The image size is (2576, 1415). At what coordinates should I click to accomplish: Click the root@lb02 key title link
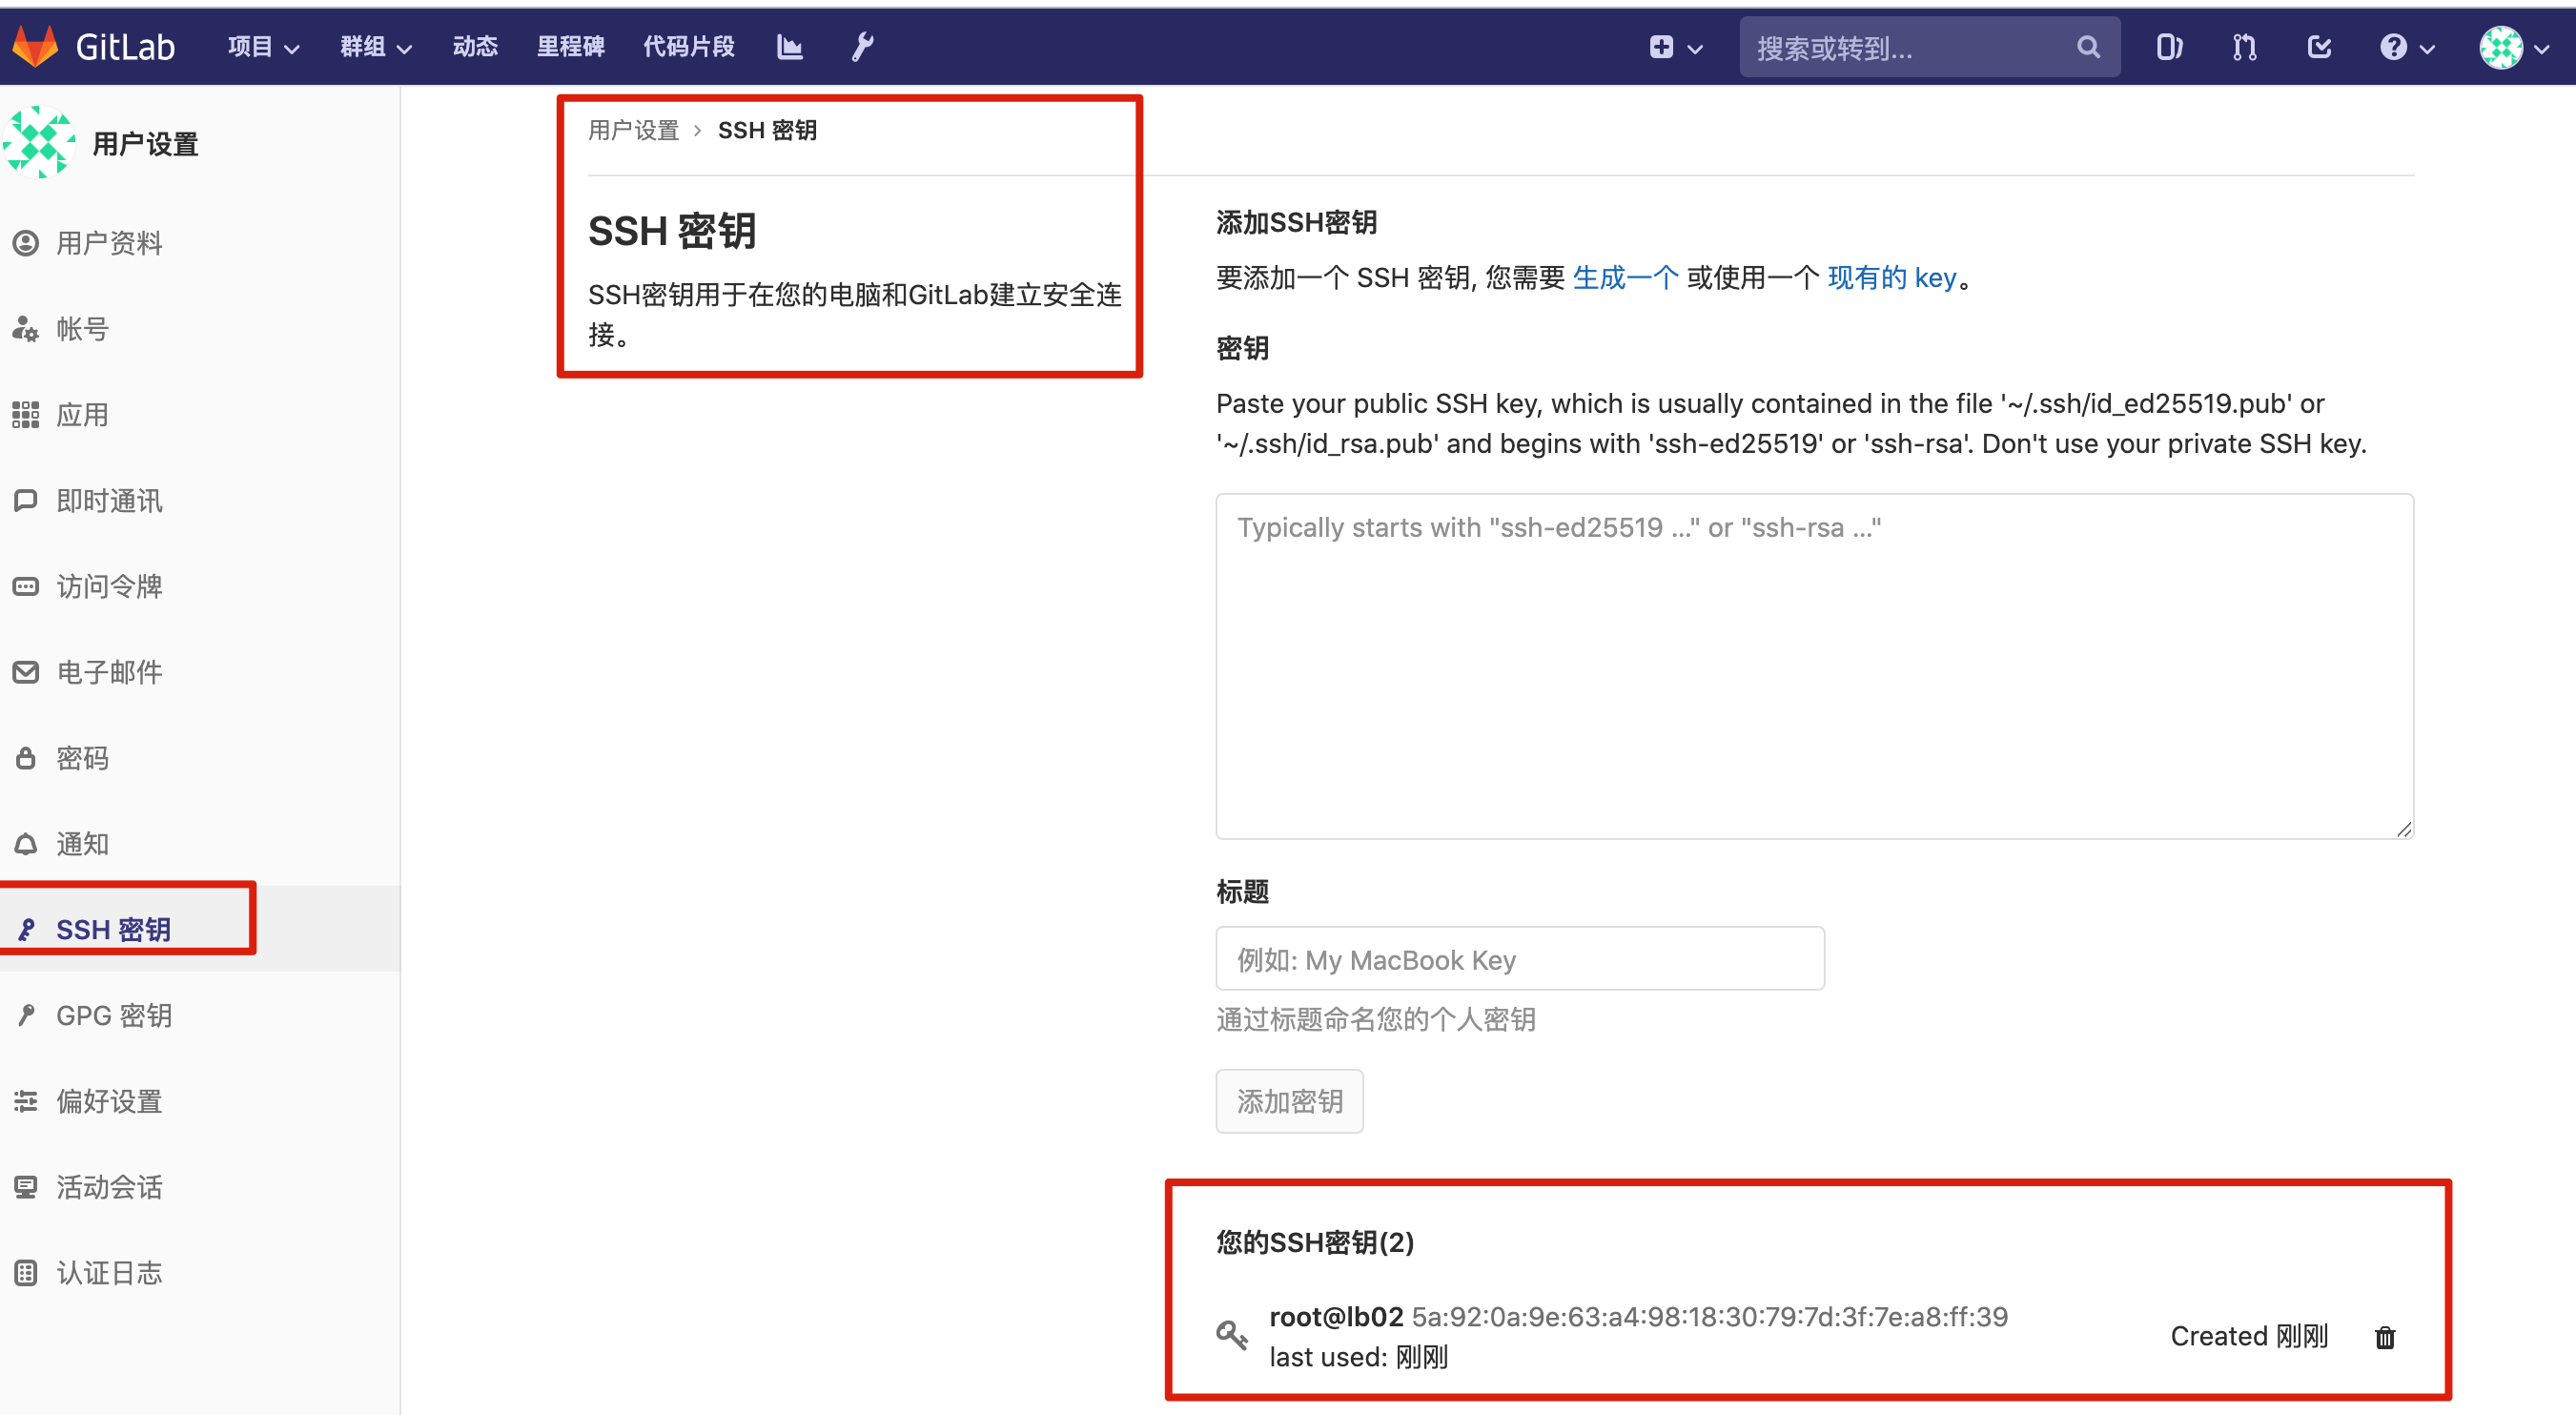pos(1336,1317)
